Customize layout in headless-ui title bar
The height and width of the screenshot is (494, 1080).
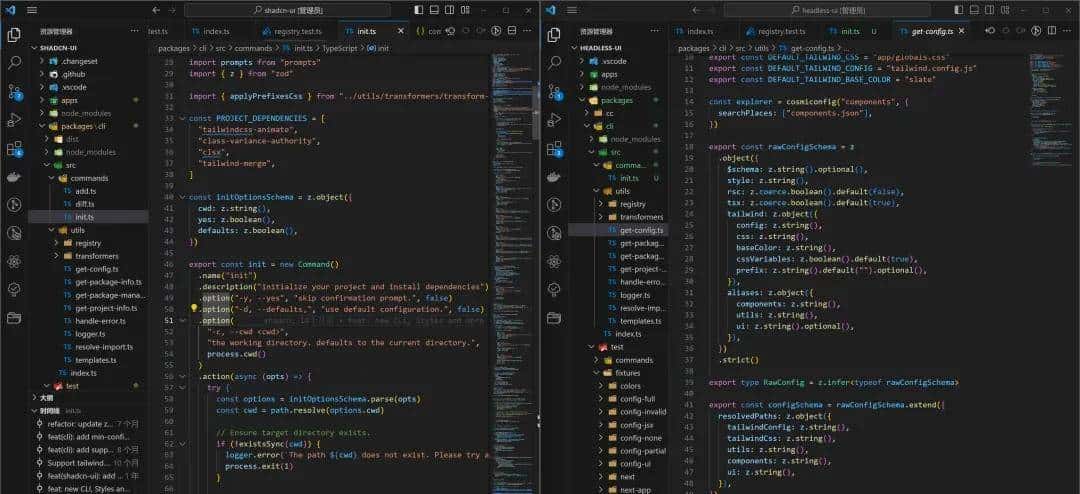1005,10
